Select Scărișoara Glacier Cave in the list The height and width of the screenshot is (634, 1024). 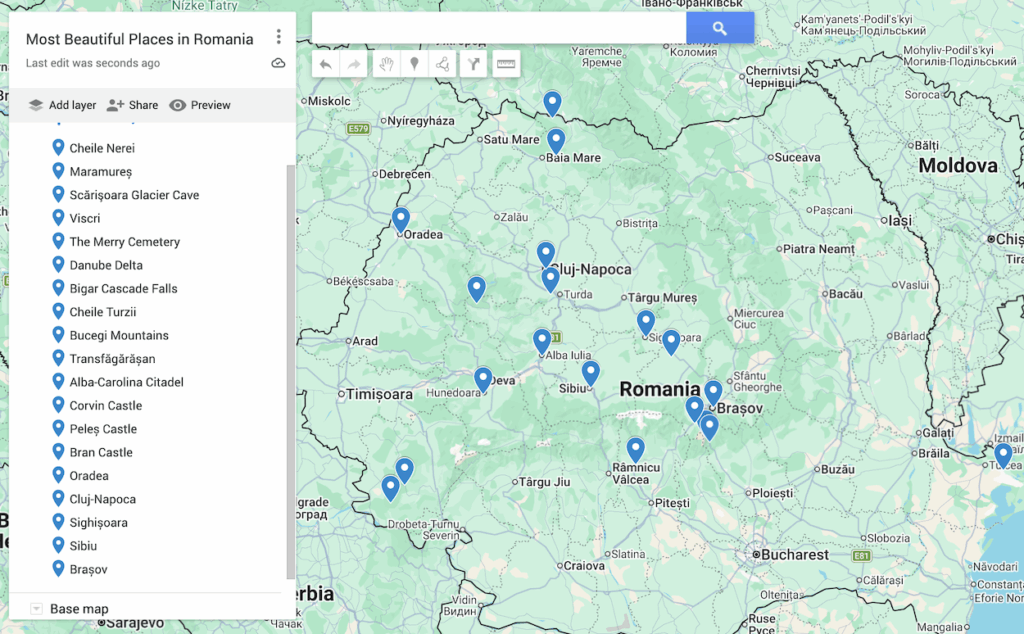(135, 195)
